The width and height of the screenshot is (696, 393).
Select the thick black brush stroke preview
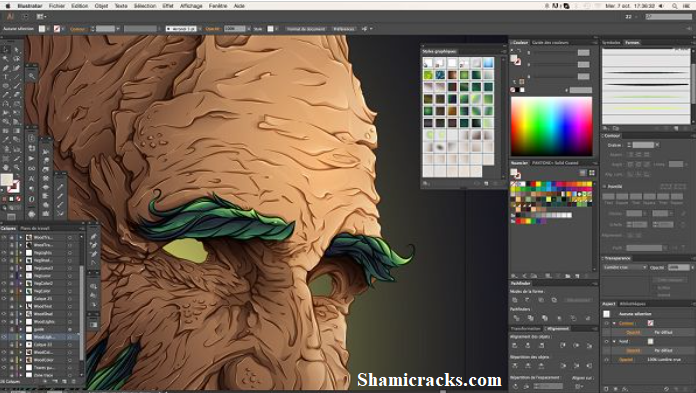click(646, 84)
